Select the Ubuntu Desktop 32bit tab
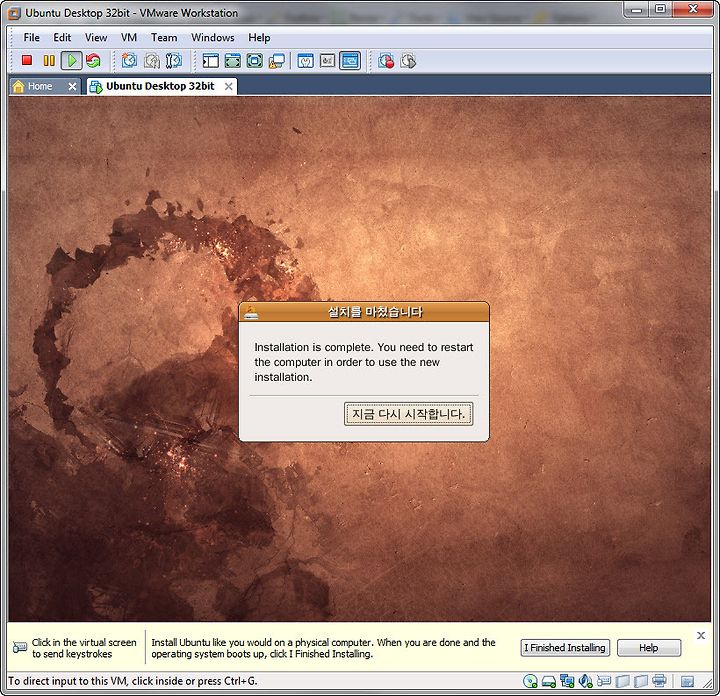Screen dimensions: 720x696 (160, 86)
